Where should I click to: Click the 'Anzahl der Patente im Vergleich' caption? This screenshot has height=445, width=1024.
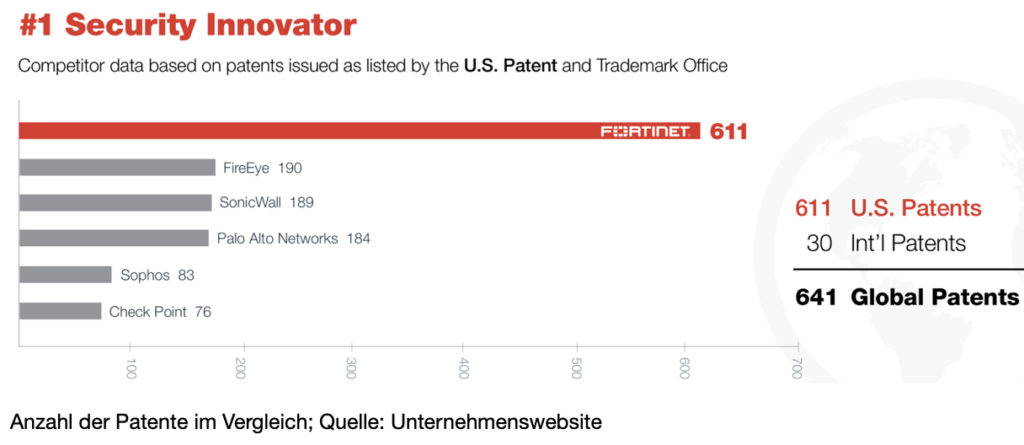[x=305, y=422]
